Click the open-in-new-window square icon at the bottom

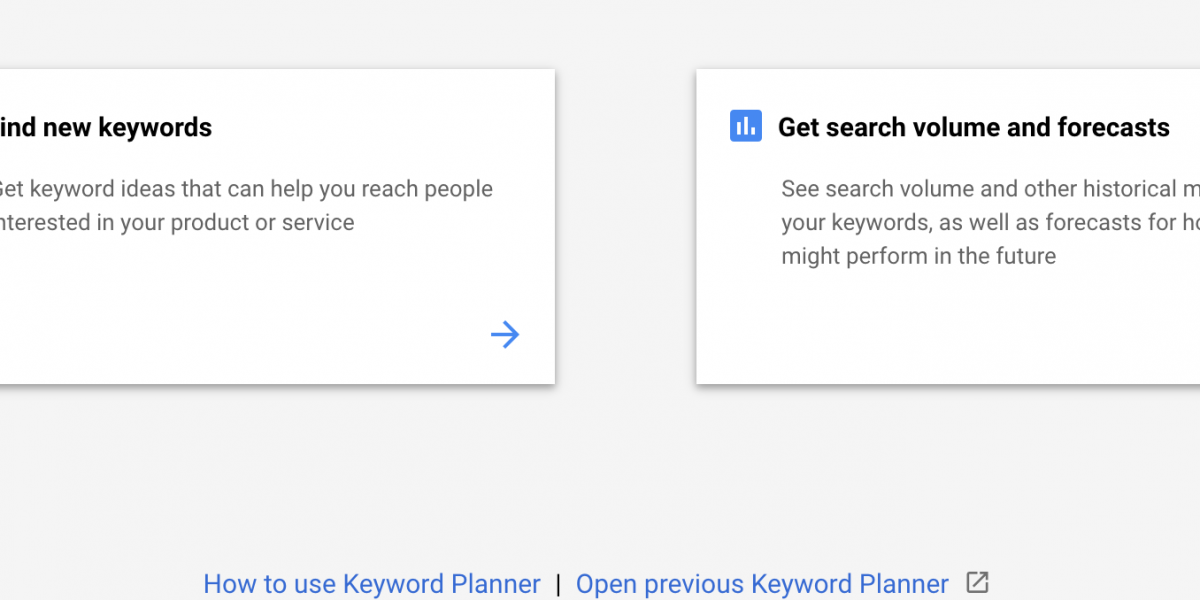click(977, 582)
